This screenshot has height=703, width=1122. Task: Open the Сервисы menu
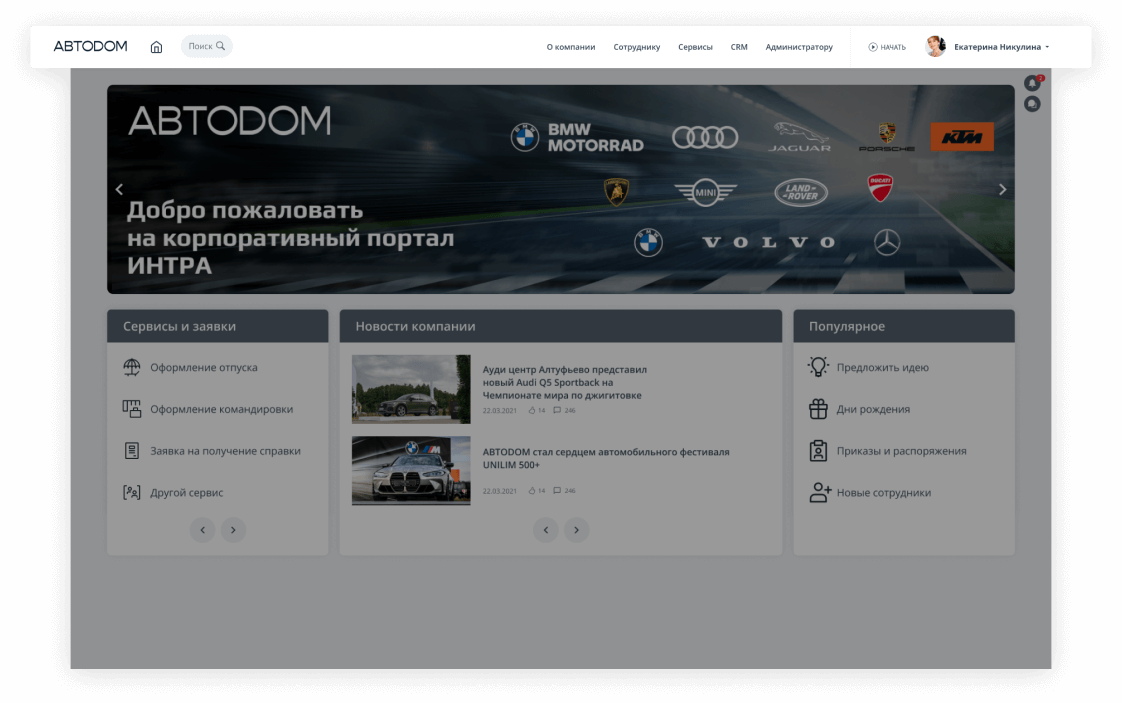(695, 47)
